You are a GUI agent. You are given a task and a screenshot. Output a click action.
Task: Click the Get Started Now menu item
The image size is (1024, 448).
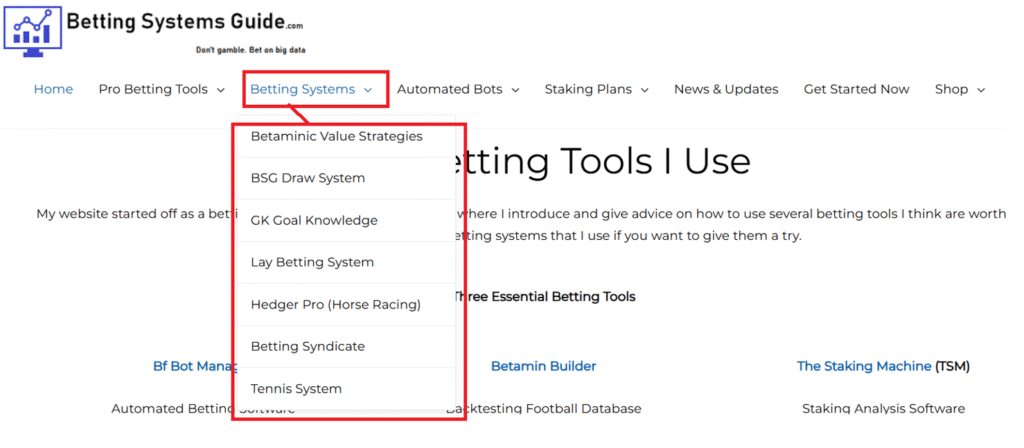[x=856, y=89]
